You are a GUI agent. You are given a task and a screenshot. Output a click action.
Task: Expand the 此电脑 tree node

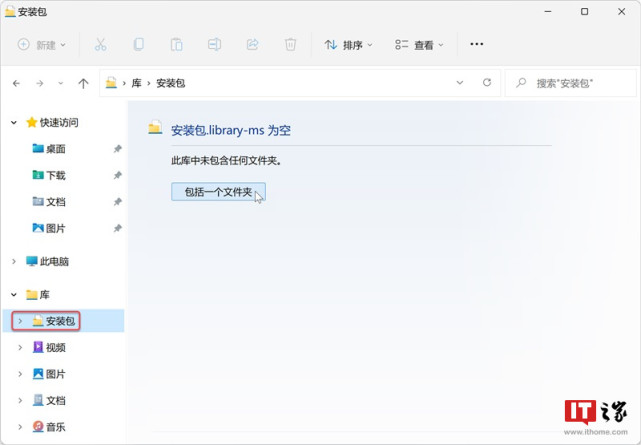click(14, 261)
